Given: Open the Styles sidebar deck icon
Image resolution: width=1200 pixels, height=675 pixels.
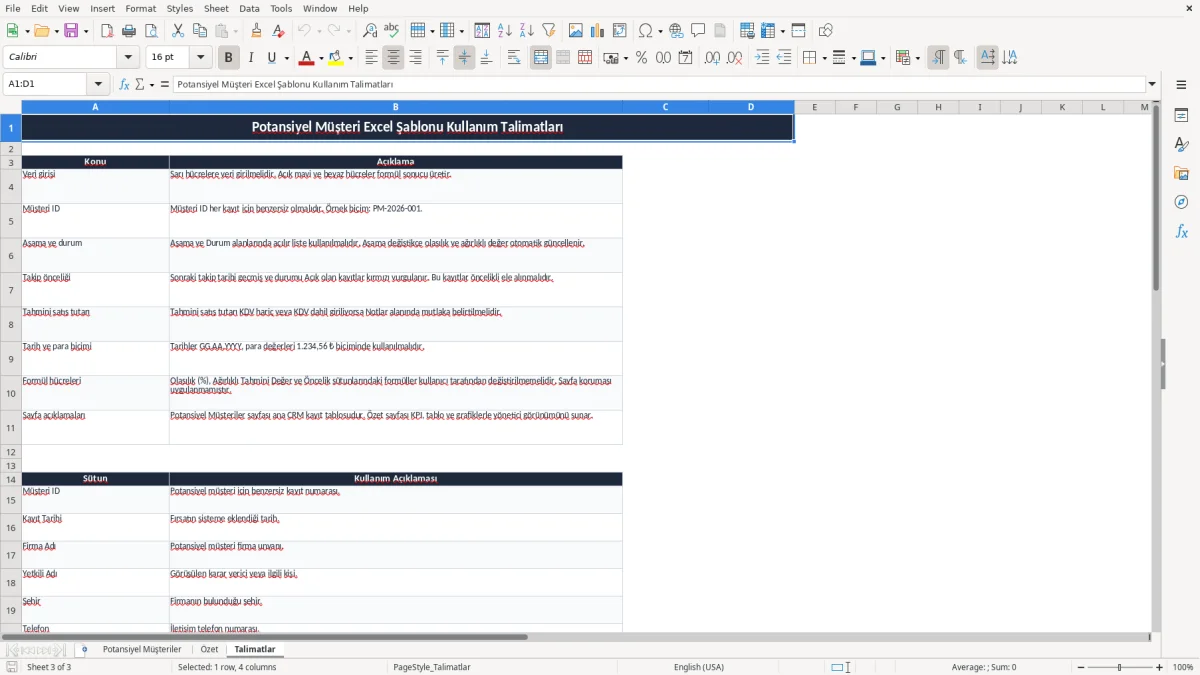Looking at the screenshot, I should (1181, 145).
